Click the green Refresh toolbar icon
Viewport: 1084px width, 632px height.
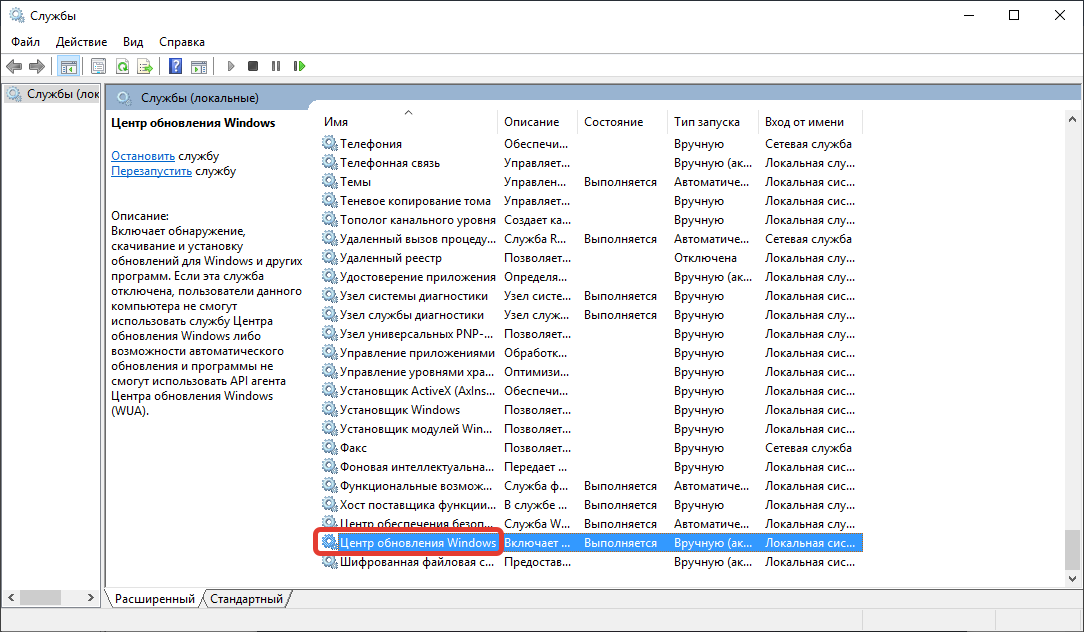point(122,66)
